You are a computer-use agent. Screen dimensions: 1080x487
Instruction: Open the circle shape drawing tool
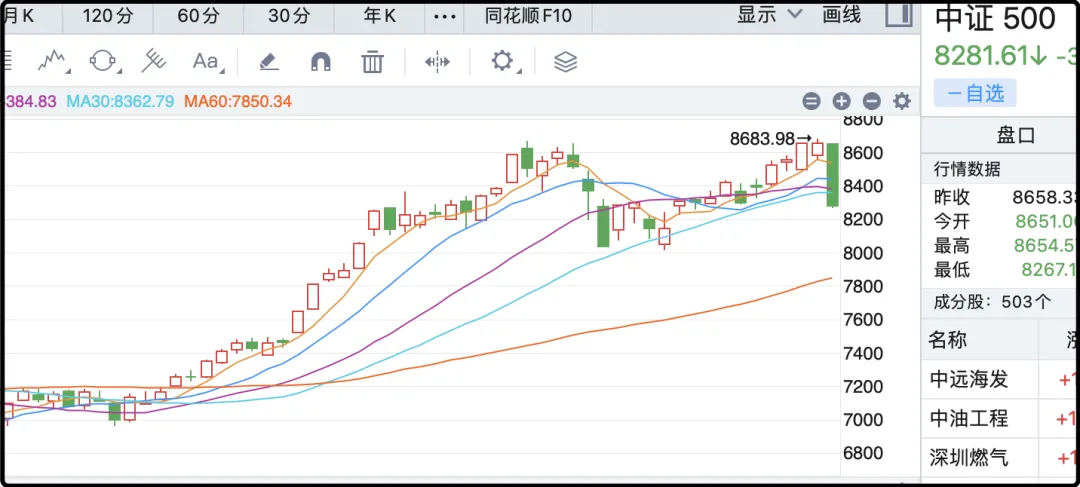(103, 62)
